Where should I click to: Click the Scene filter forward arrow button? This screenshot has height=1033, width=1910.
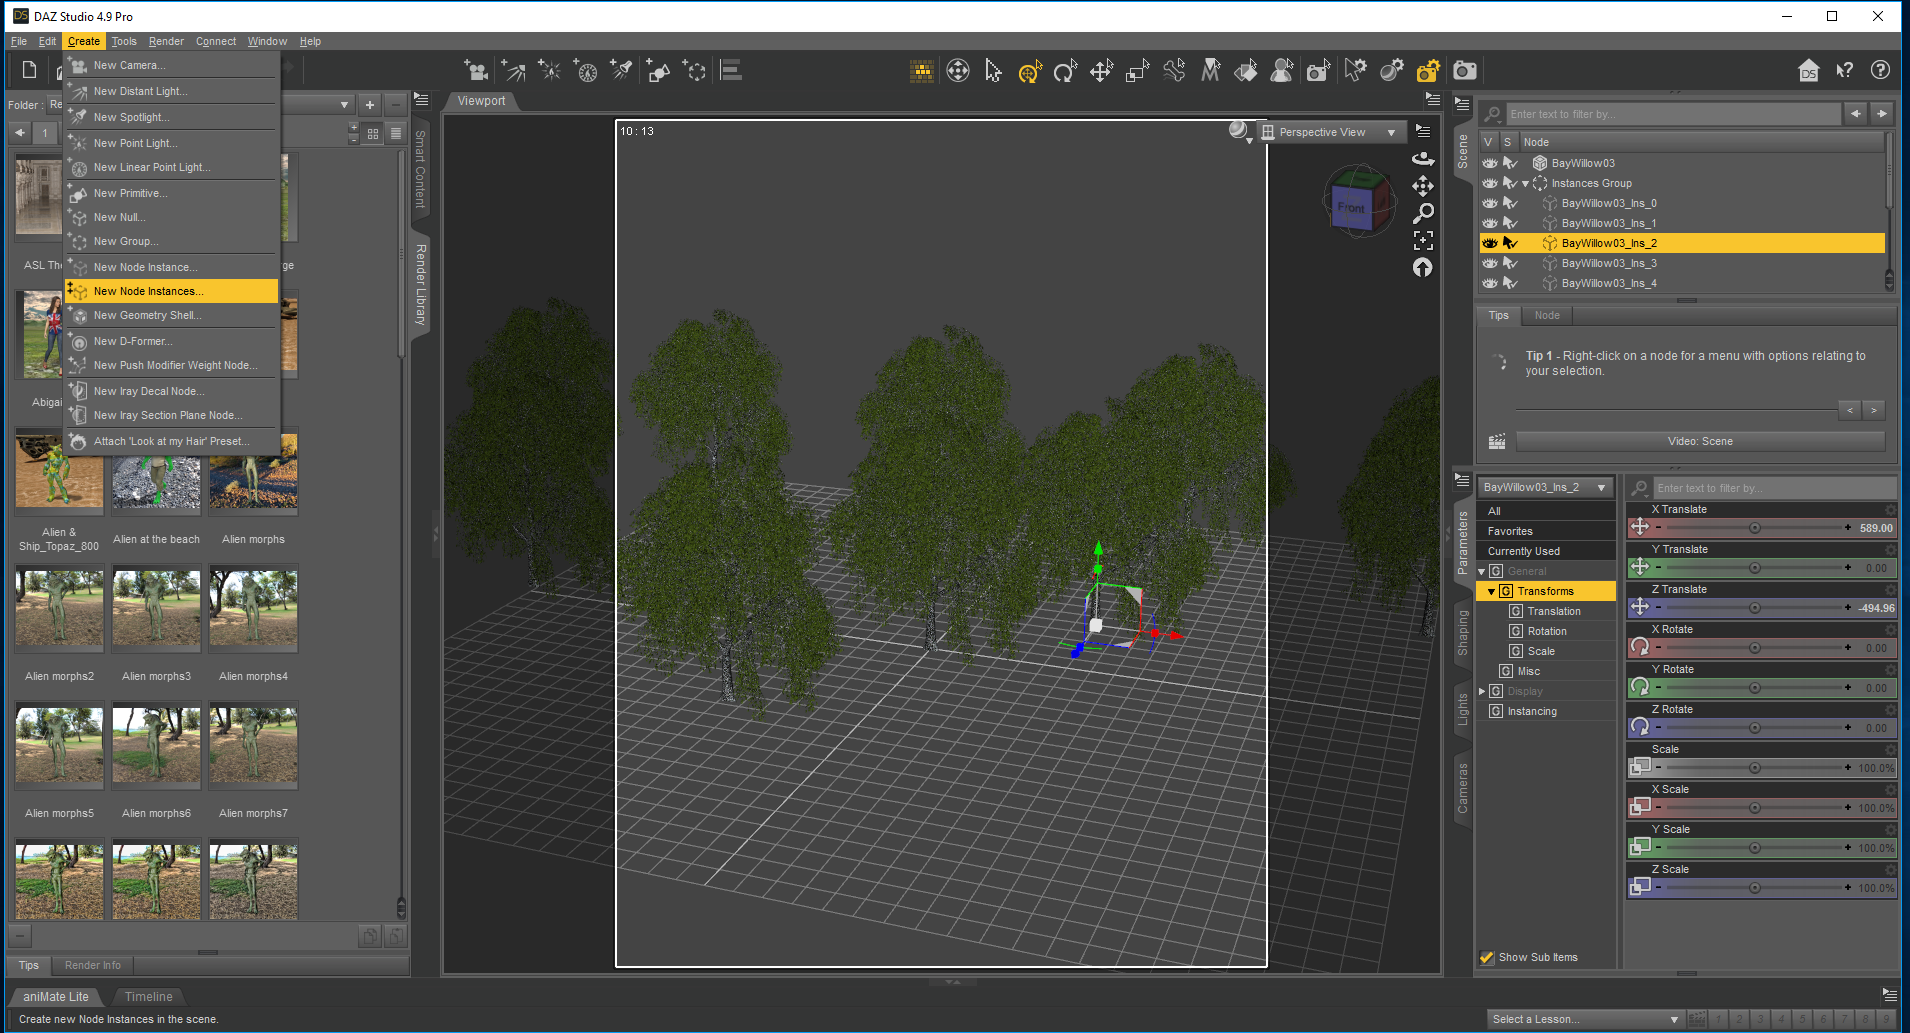(x=1882, y=114)
